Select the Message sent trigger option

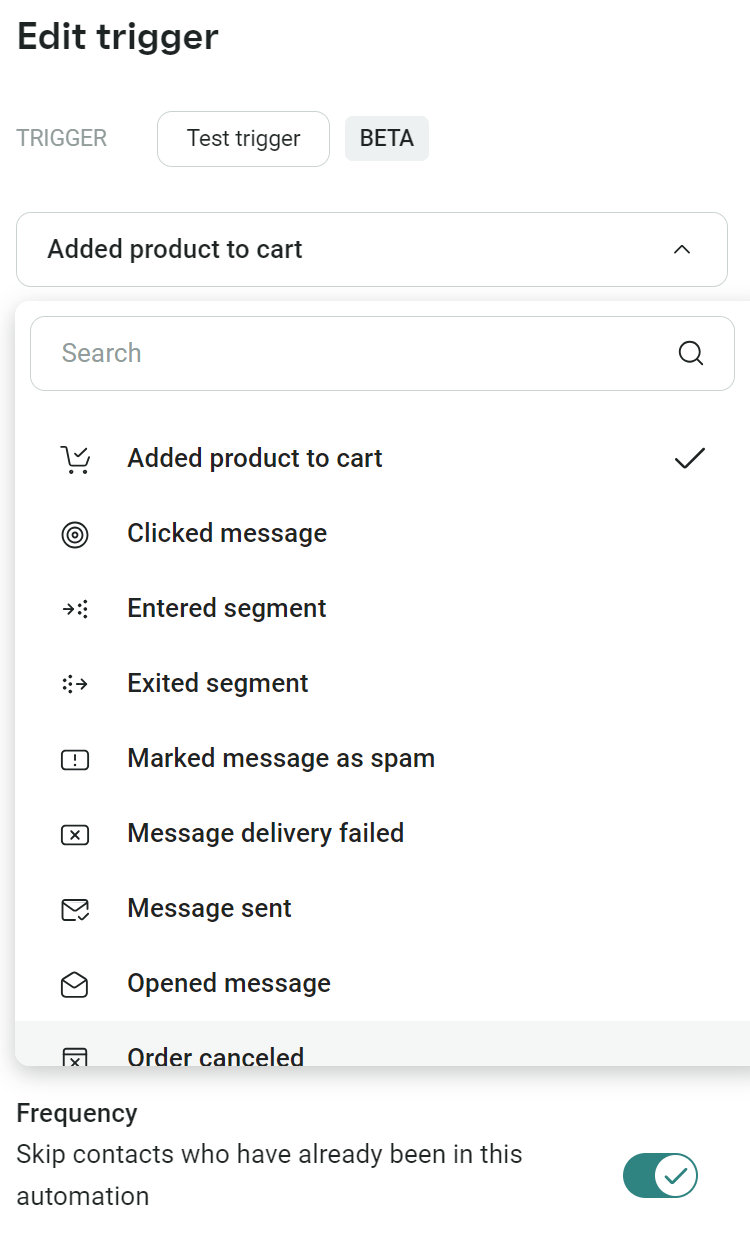(x=382, y=908)
